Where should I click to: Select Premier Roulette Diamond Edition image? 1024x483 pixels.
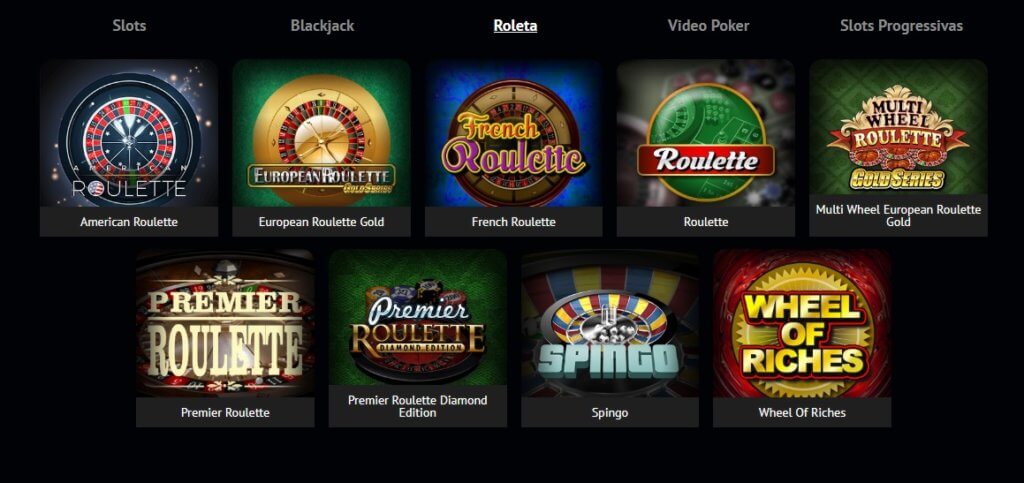coord(418,317)
